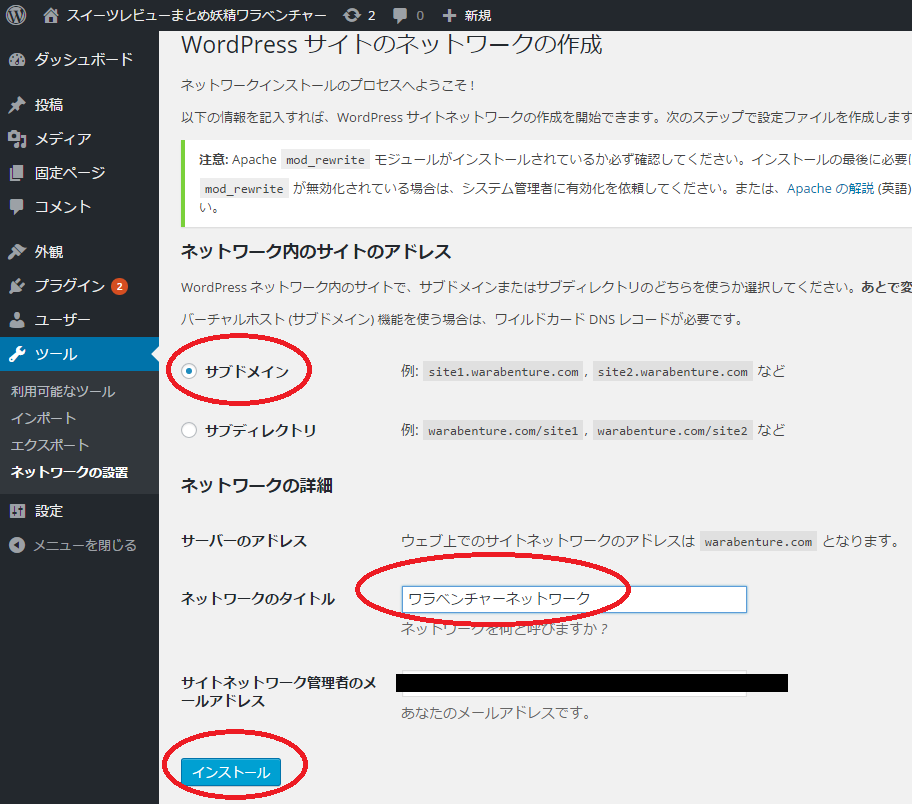Image resolution: width=912 pixels, height=804 pixels.
Task: Click the 外観 paintbrush icon
Action: [x=17, y=252]
